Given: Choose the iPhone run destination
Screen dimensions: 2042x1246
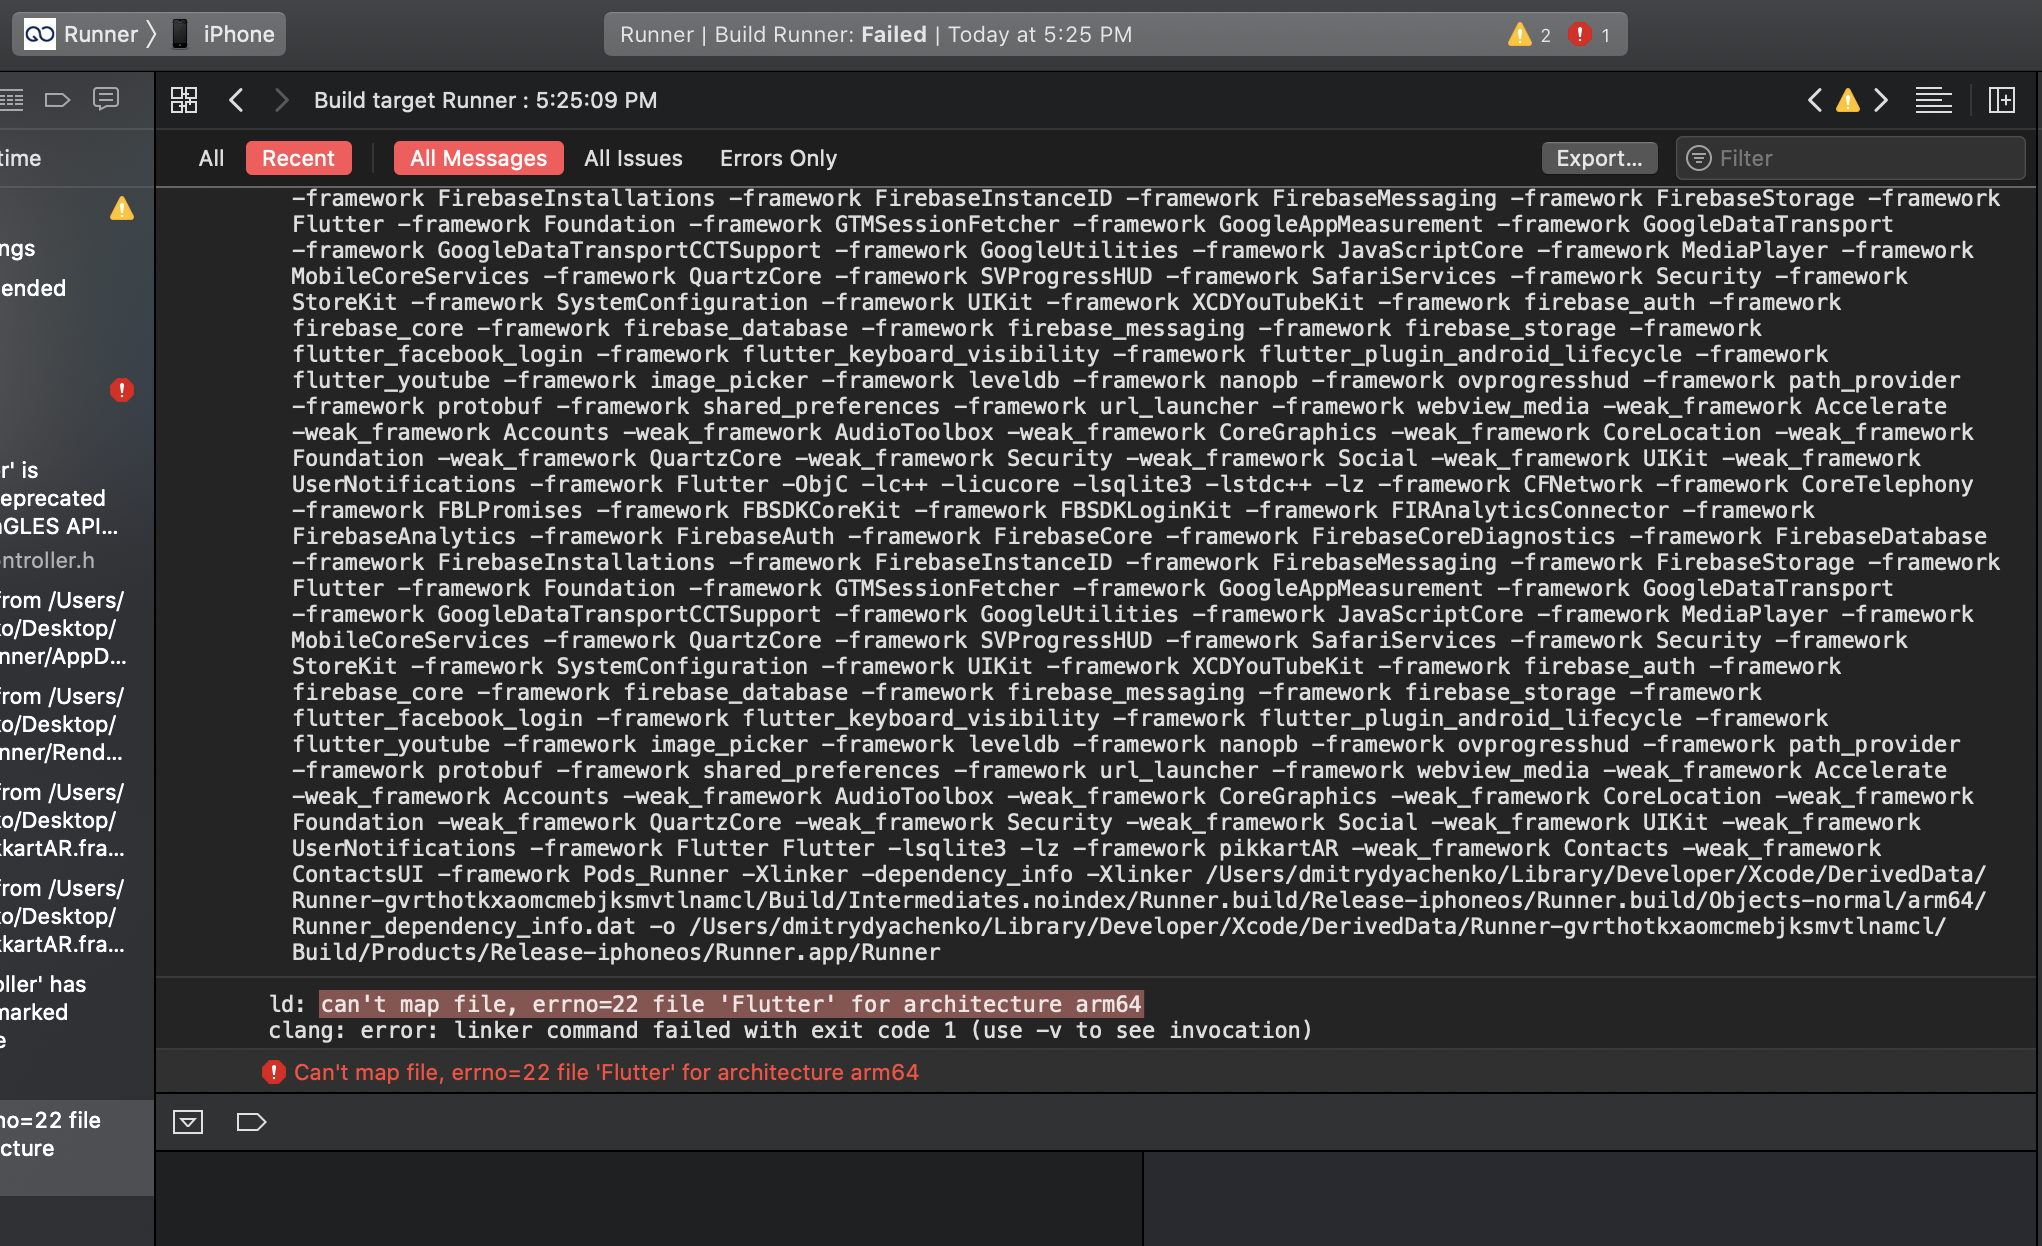Looking at the screenshot, I should coord(224,34).
